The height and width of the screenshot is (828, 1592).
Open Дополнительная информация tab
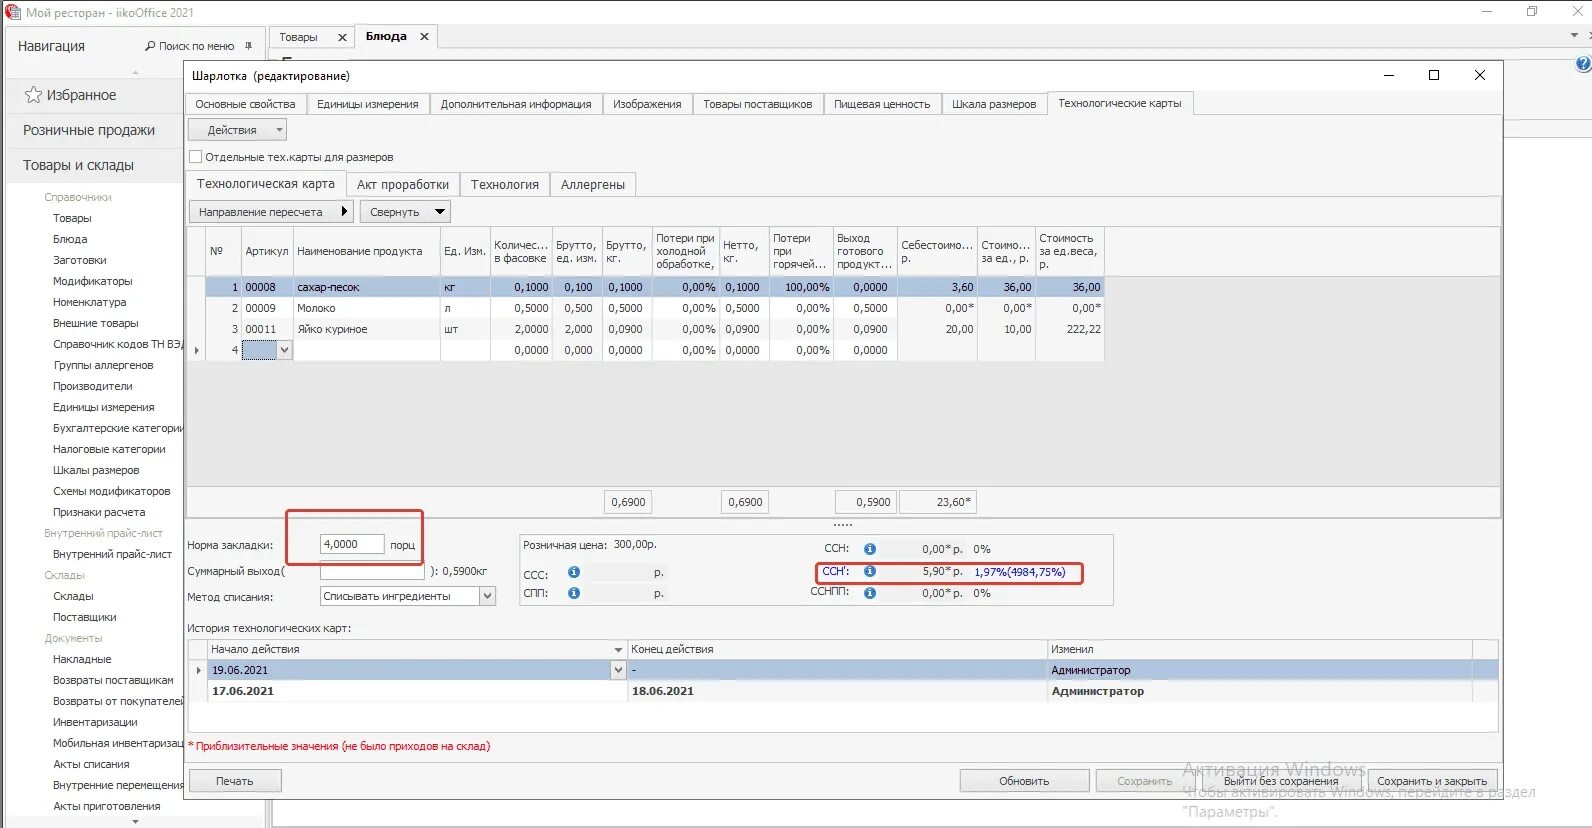(x=516, y=104)
